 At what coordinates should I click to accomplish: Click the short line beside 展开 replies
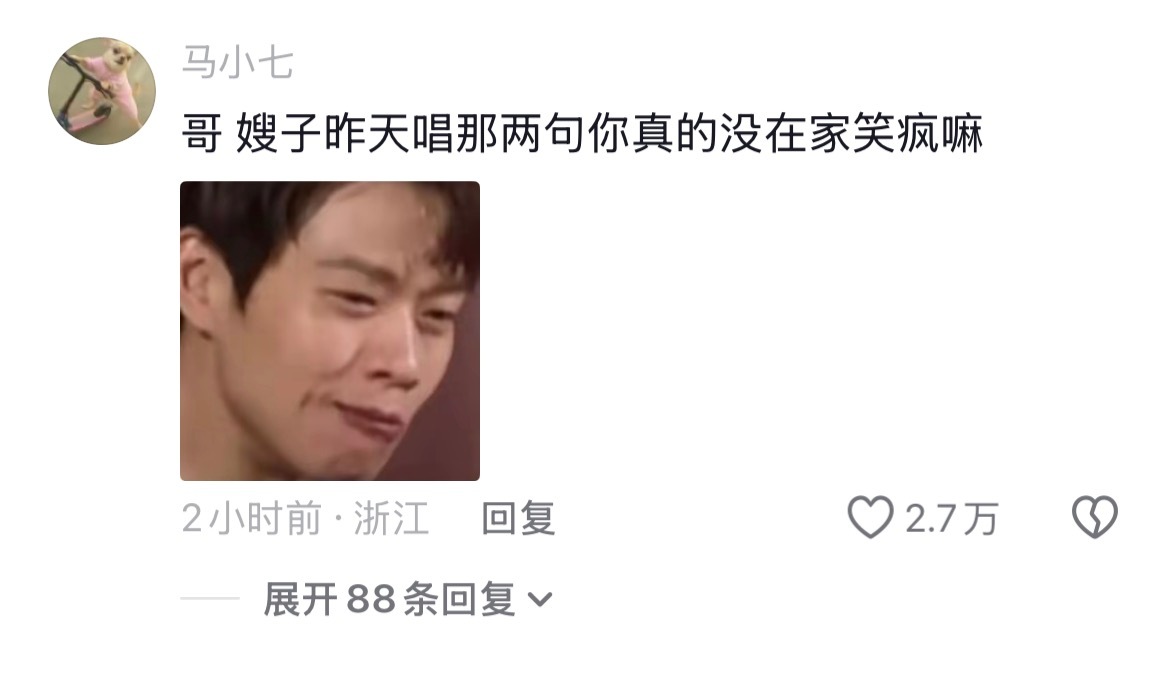(210, 598)
